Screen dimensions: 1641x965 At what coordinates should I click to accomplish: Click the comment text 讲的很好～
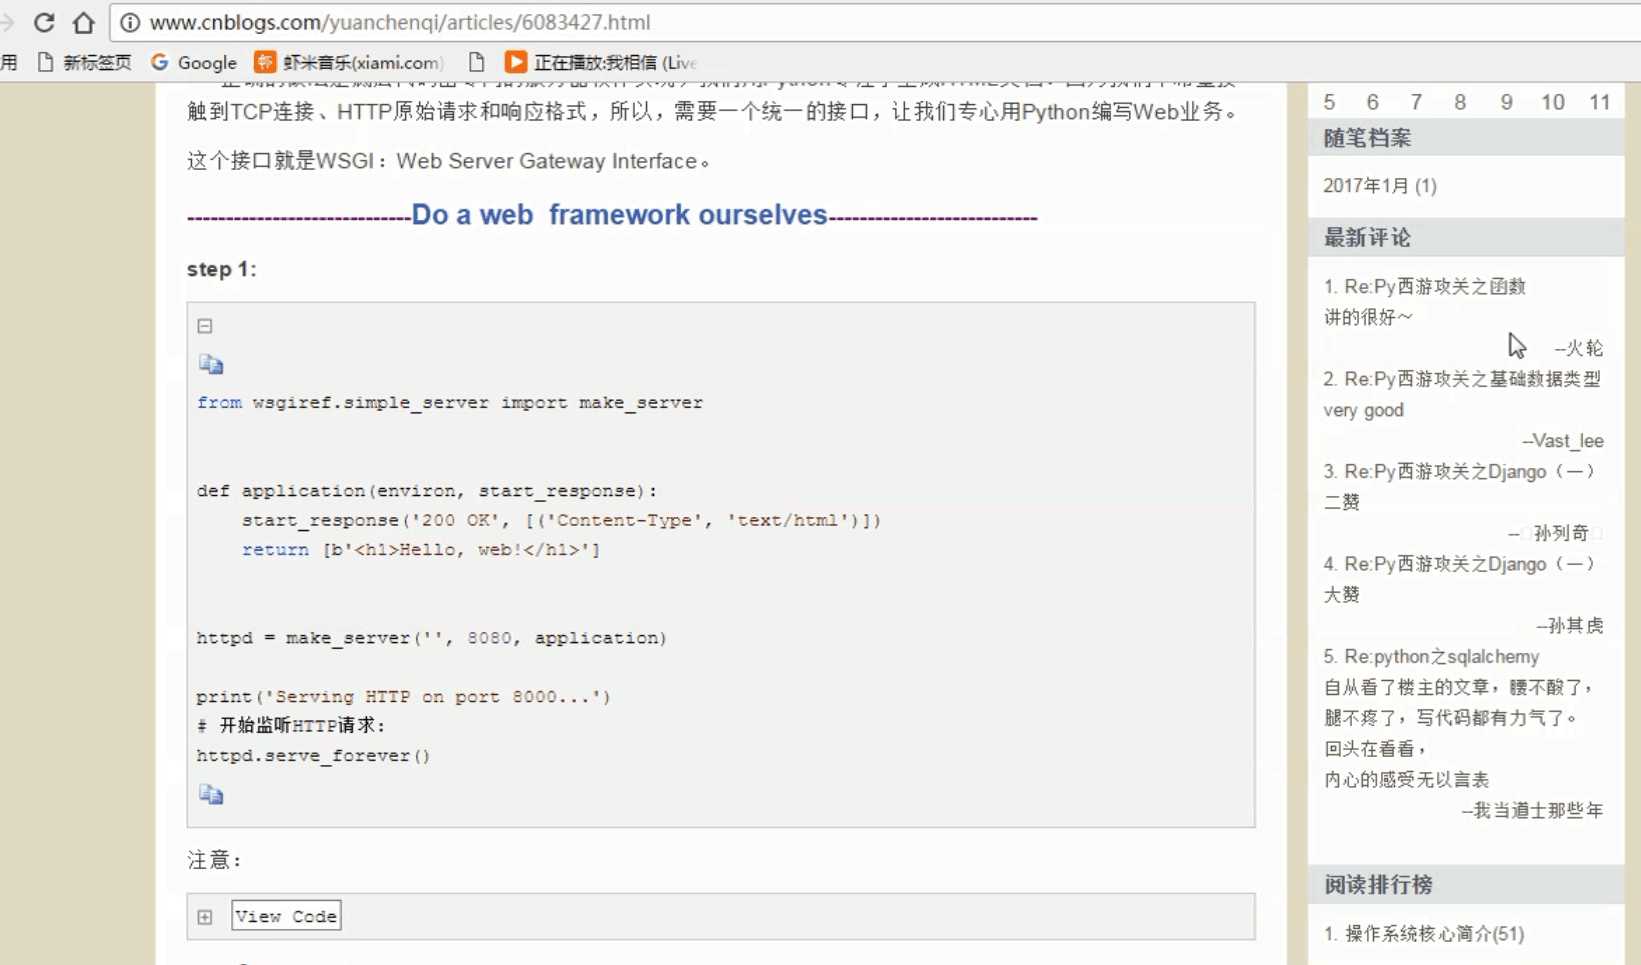1368,317
